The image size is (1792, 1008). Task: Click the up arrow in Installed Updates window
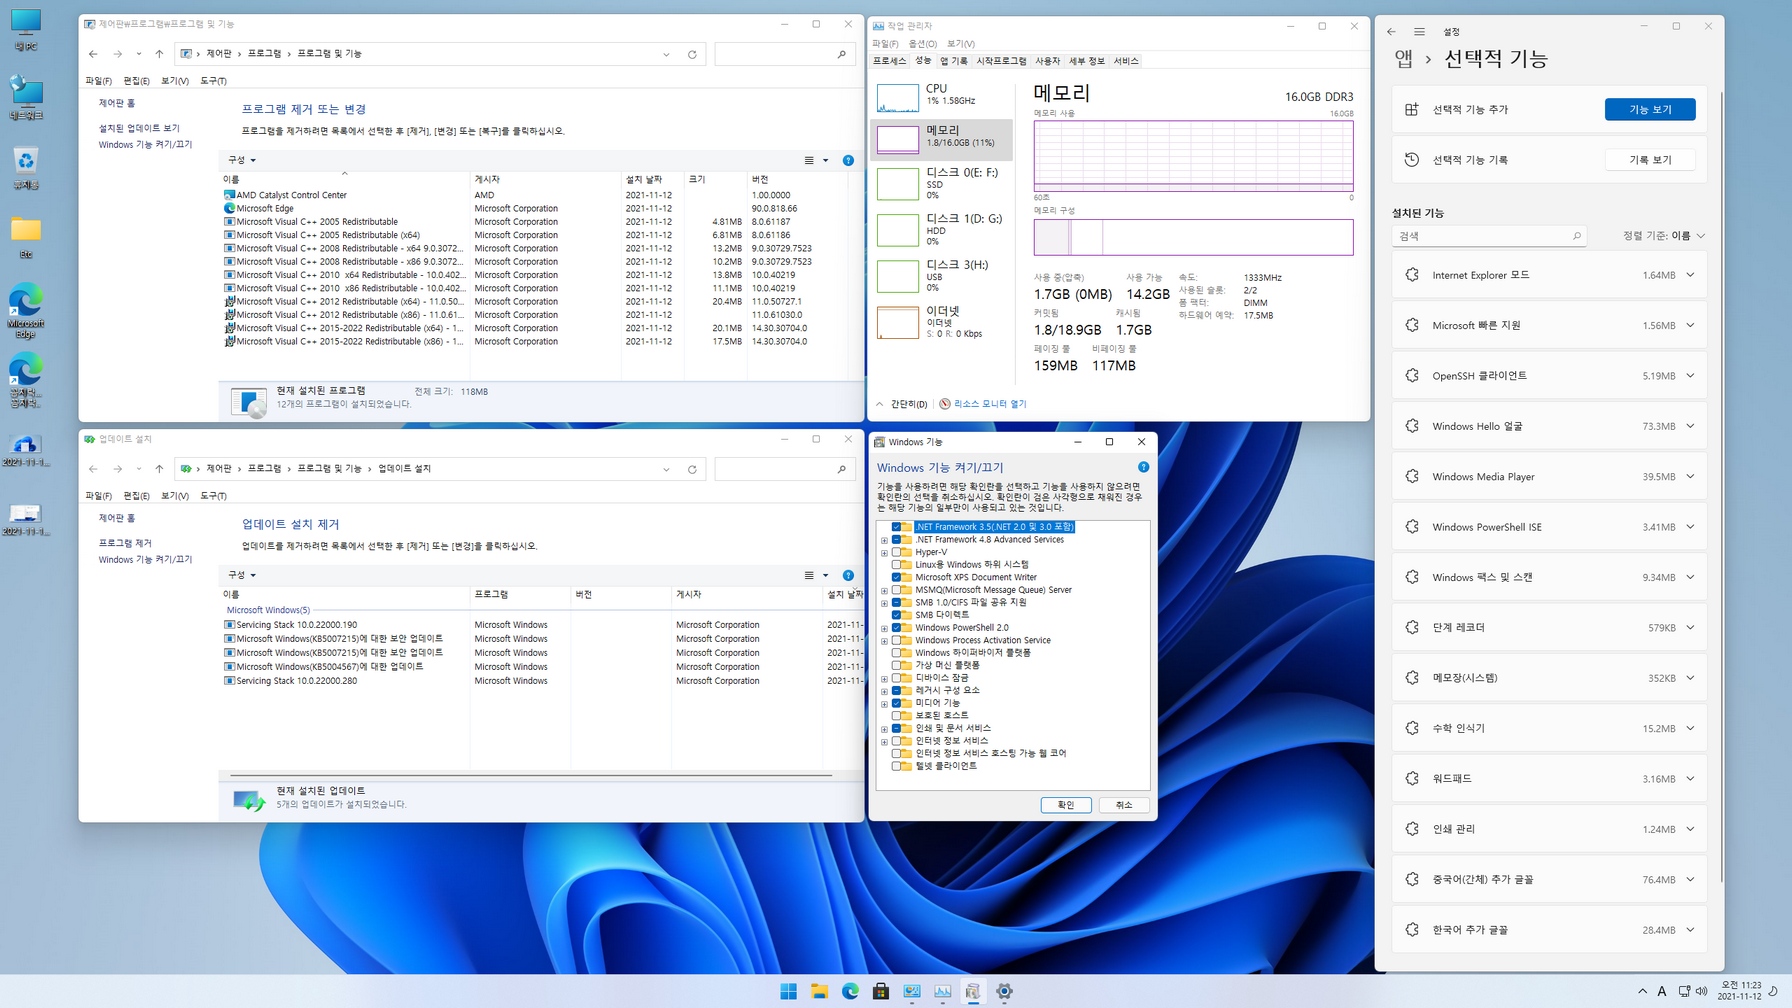click(159, 469)
